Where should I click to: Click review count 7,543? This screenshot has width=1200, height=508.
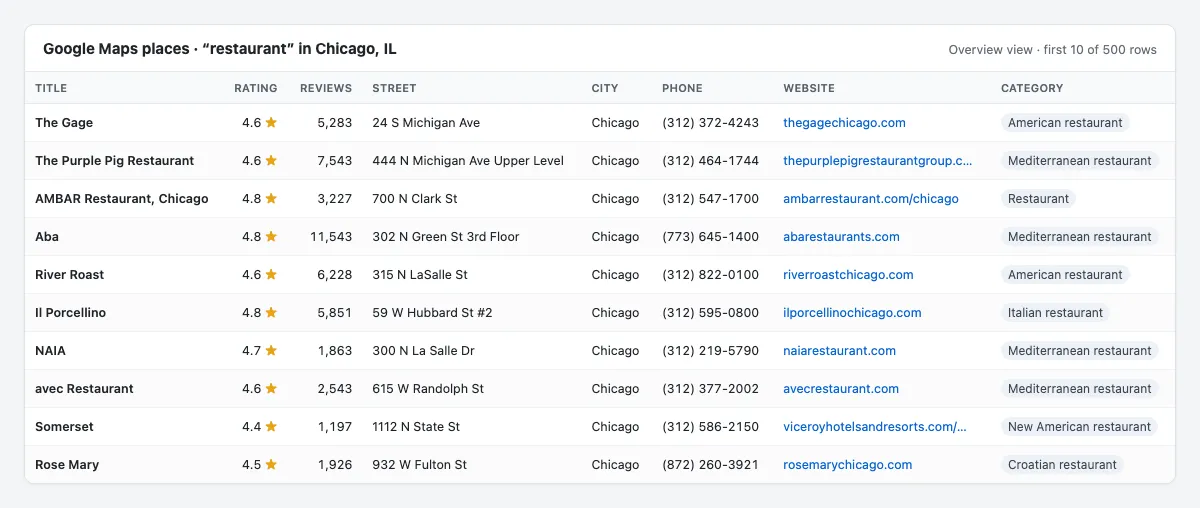tap(335, 161)
